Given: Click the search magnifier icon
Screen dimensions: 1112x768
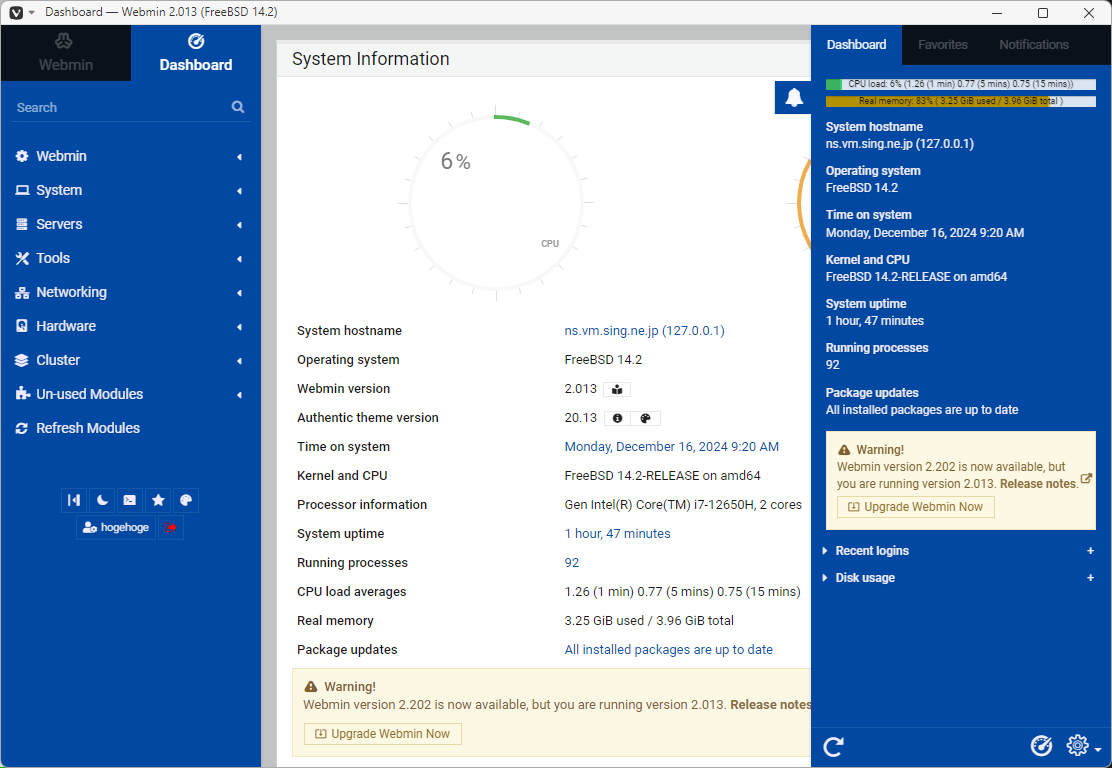Looking at the screenshot, I should coord(238,107).
